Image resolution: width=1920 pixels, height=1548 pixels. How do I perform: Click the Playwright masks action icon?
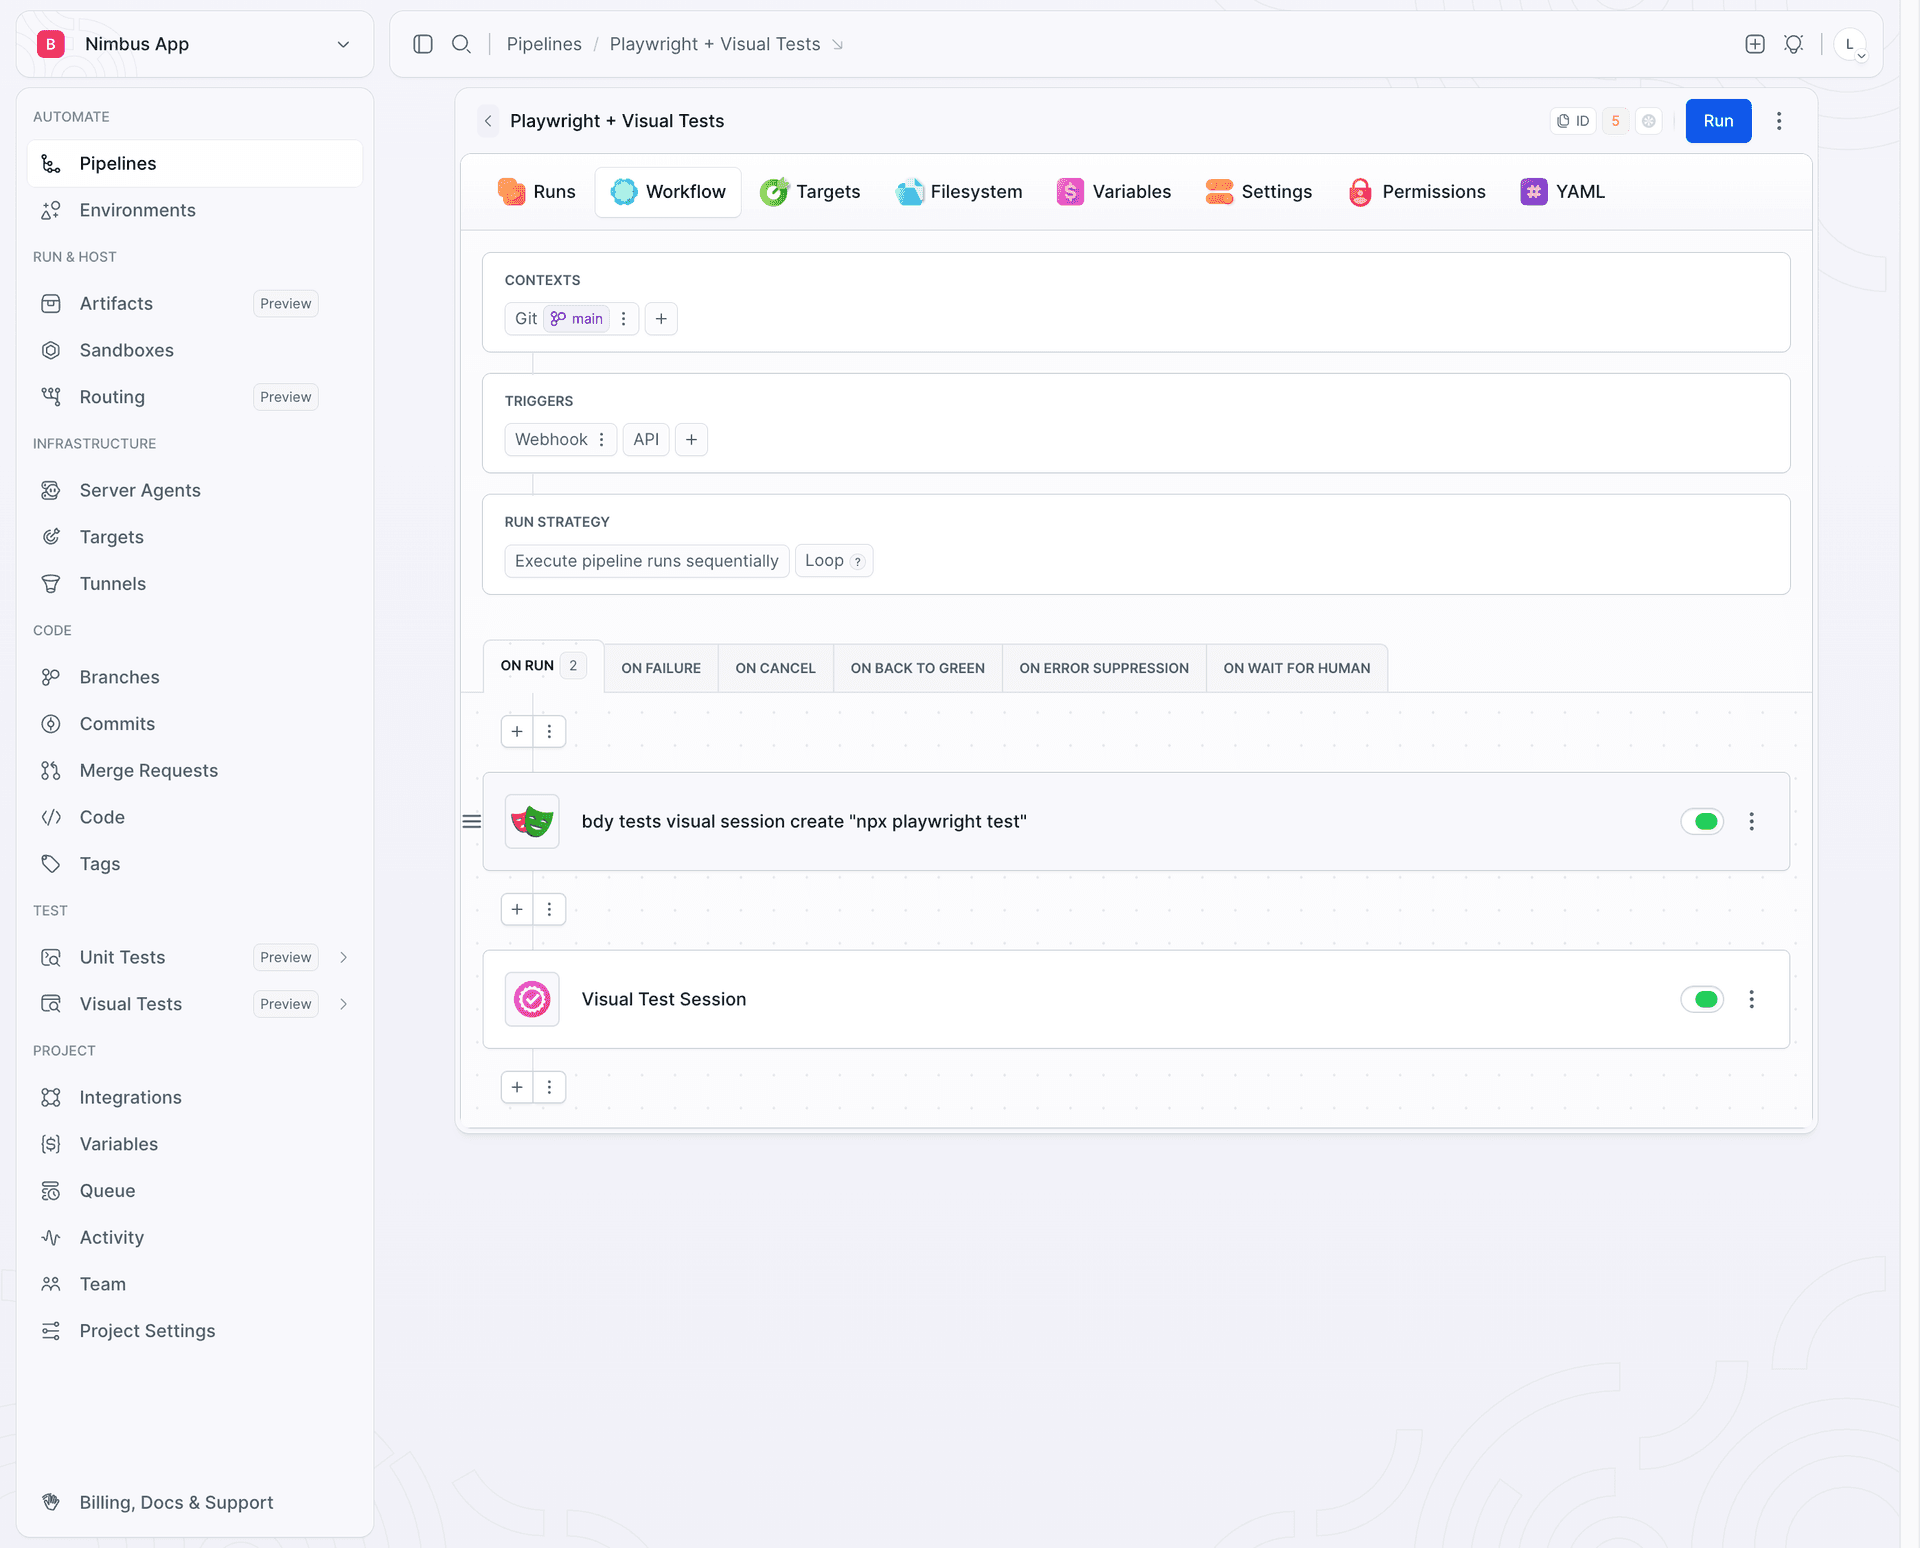[532, 821]
